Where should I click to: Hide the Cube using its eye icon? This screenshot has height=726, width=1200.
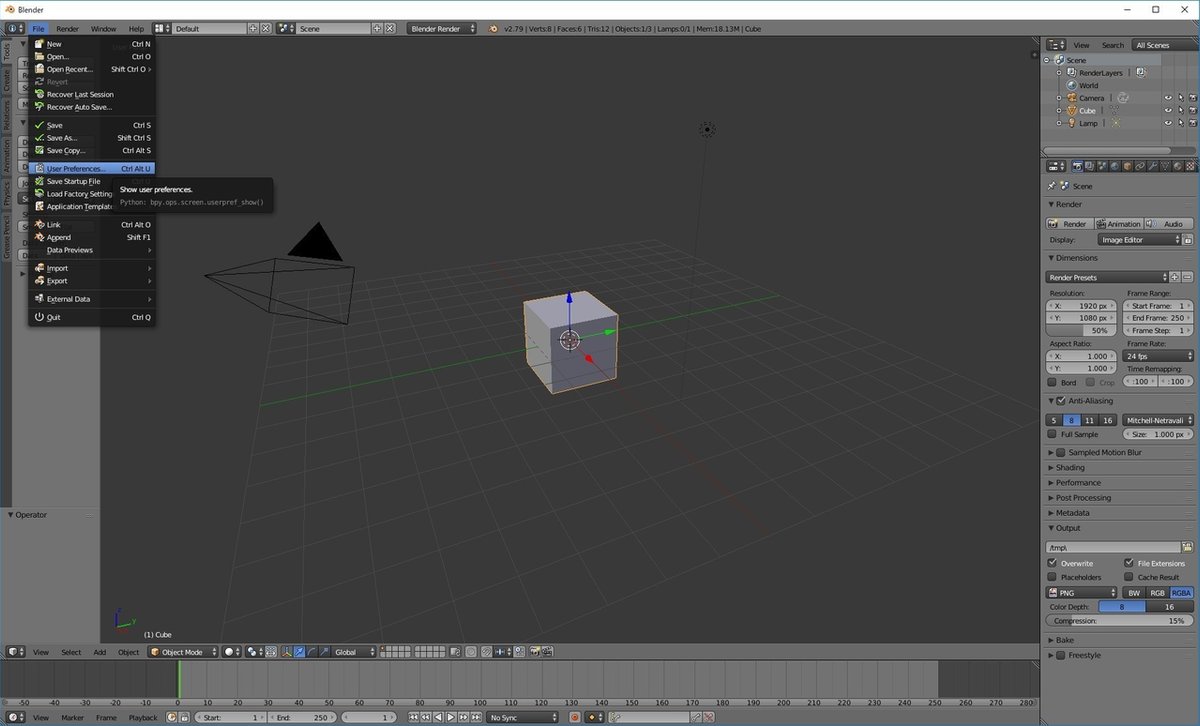[x=1168, y=110]
